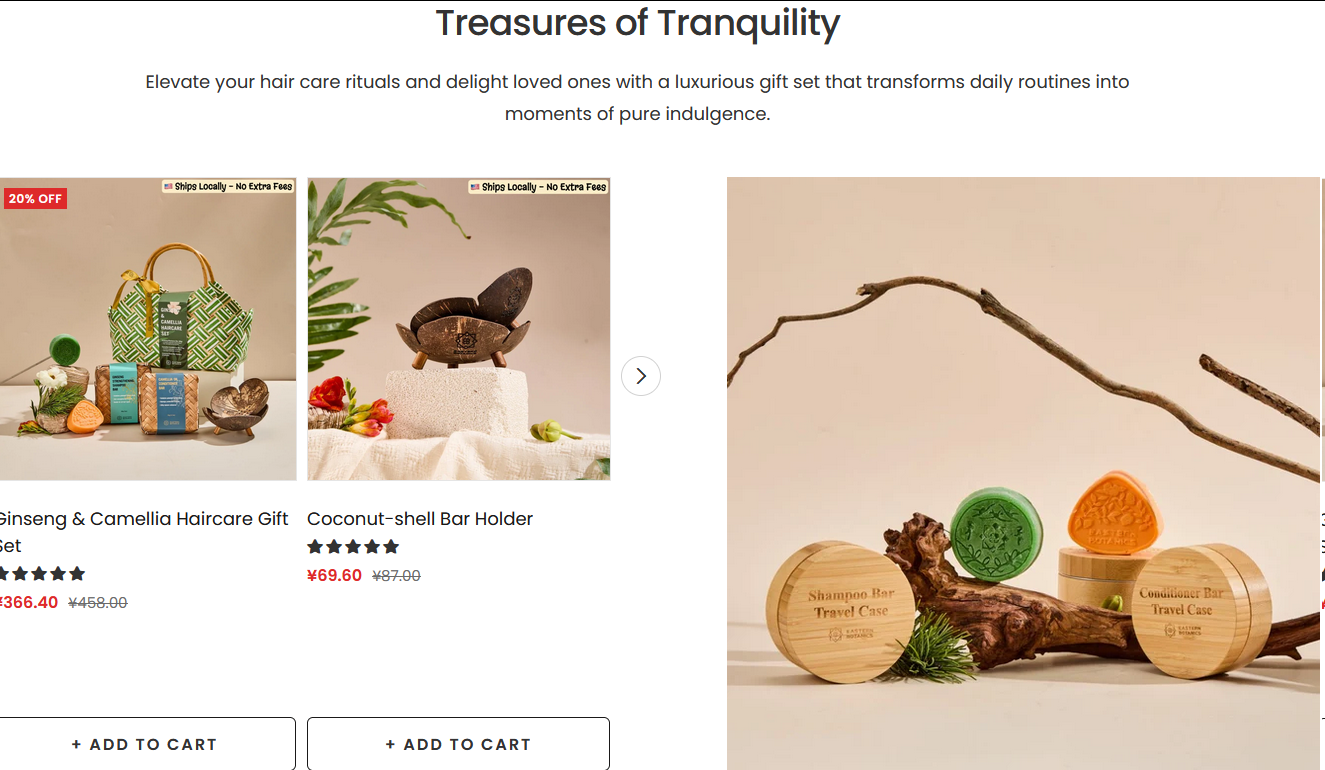Viewport: 1325px width, 770px height.
Task: Click the star rating under Coconut-shell Bar Holder
Action: tap(353, 547)
